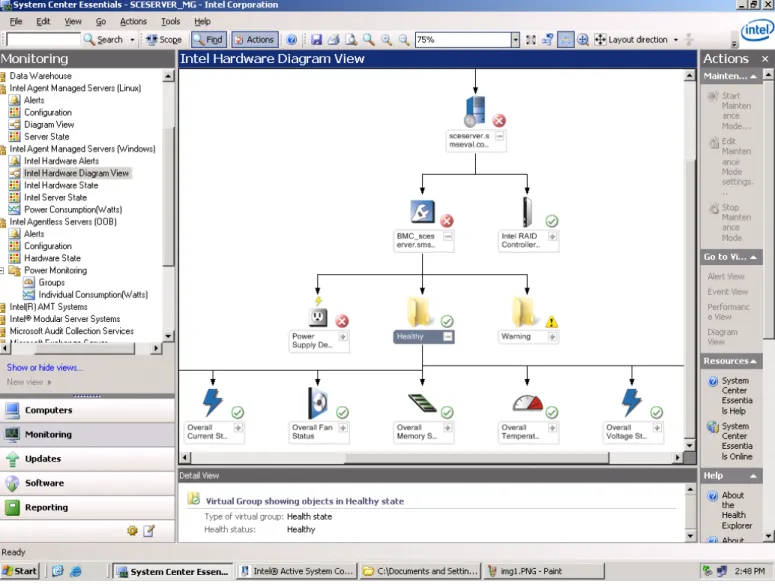775x584 pixels.
Task: Collapse the Resources actions section
Action: click(x=753, y=361)
